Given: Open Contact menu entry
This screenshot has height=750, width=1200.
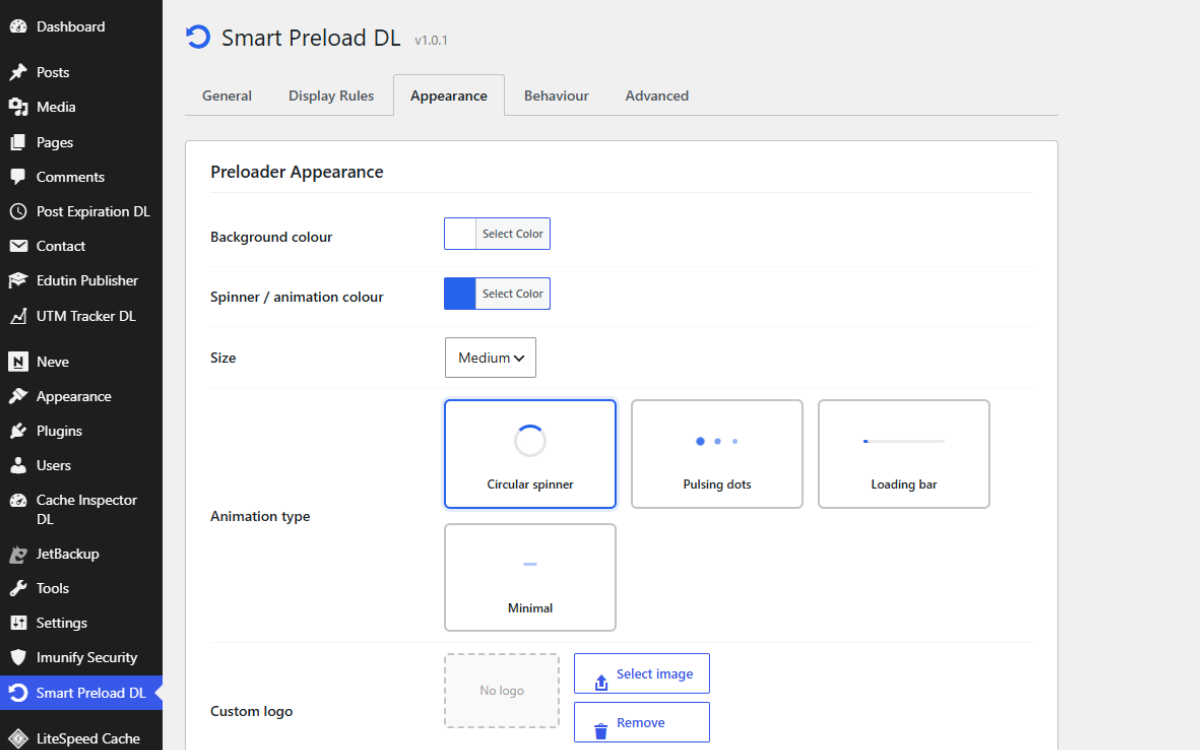Looking at the screenshot, I should [x=81, y=246].
